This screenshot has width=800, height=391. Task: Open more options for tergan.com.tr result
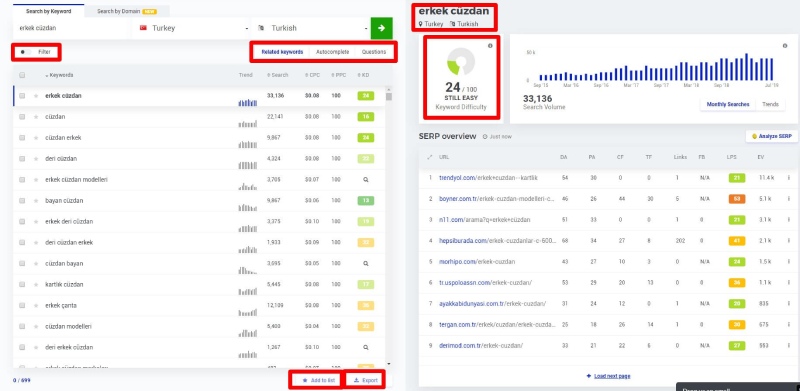point(788,325)
